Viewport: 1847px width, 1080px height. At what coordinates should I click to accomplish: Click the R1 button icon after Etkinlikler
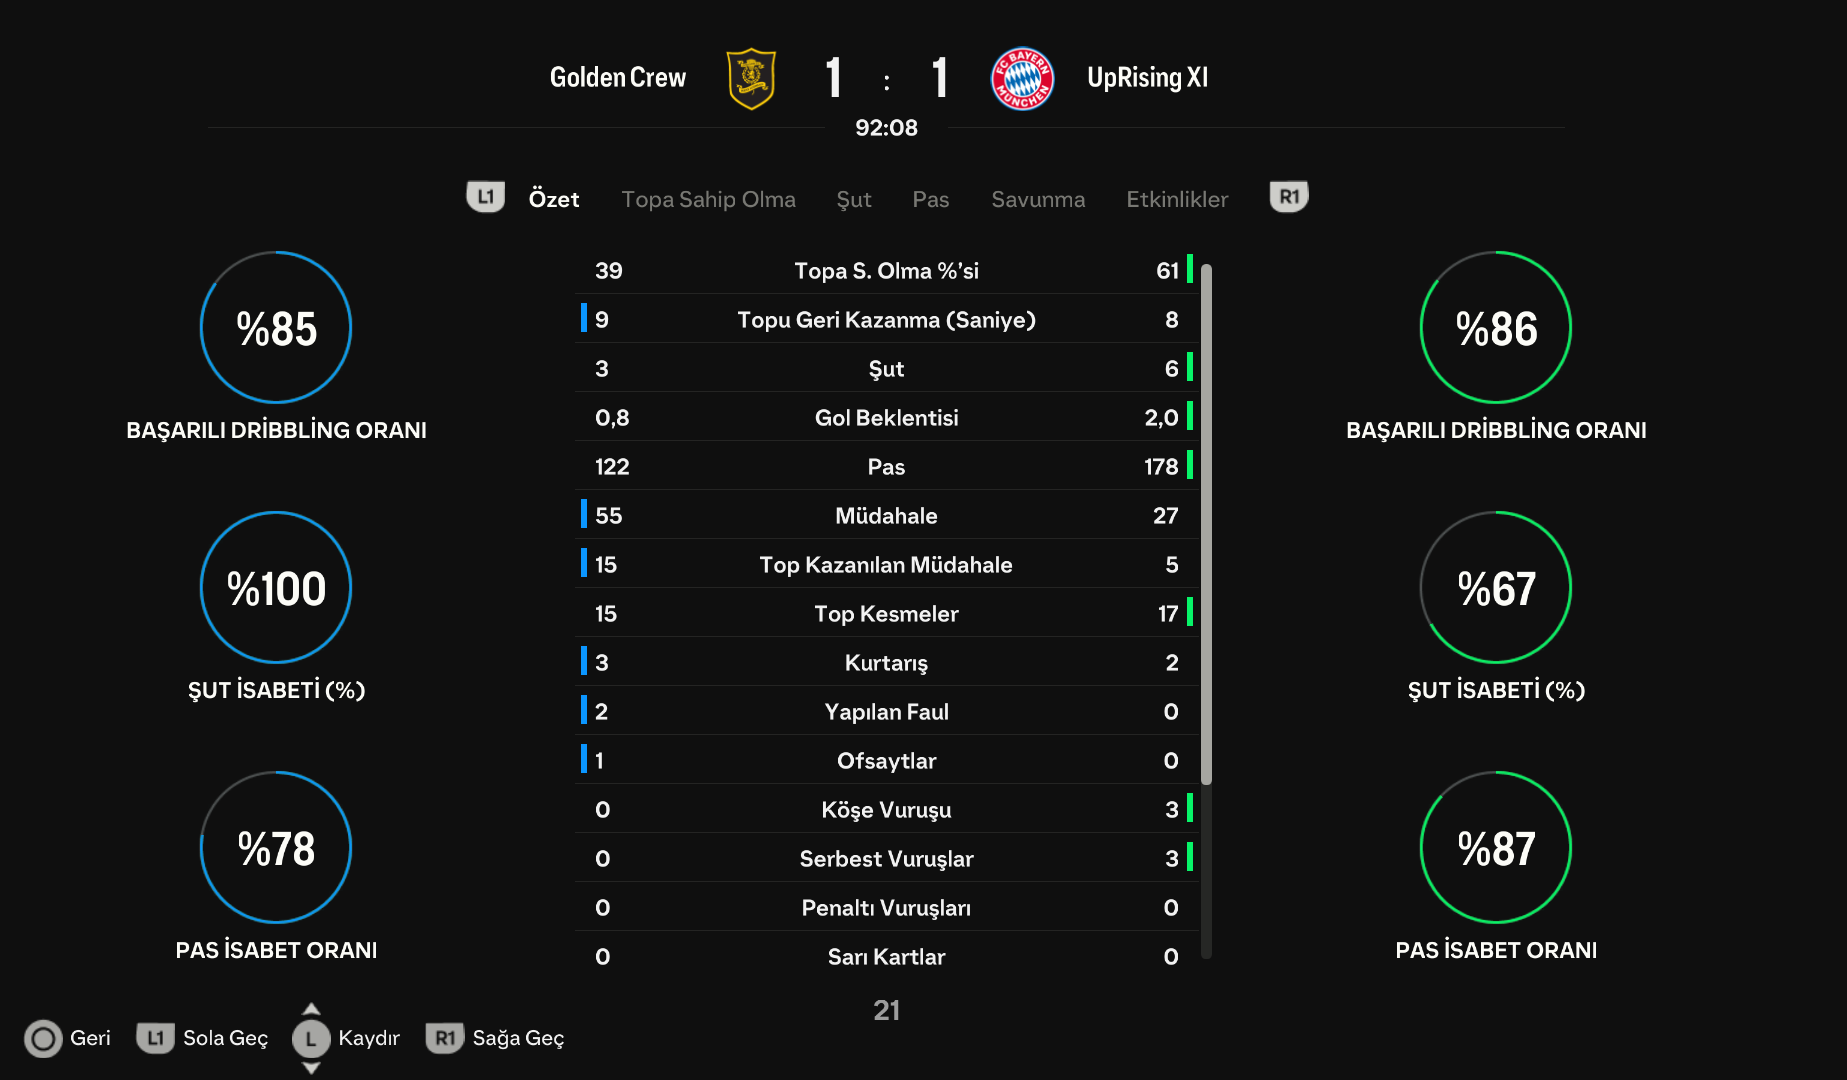pyautogui.click(x=1289, y=197)
